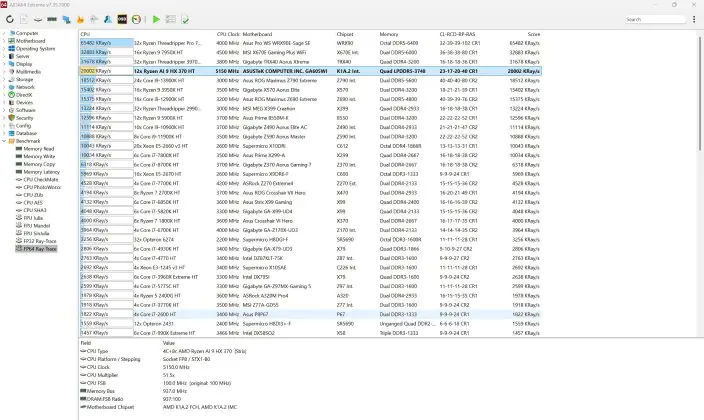Click the user-figure toolbar icon
The image size is (704, 420).
108,19
